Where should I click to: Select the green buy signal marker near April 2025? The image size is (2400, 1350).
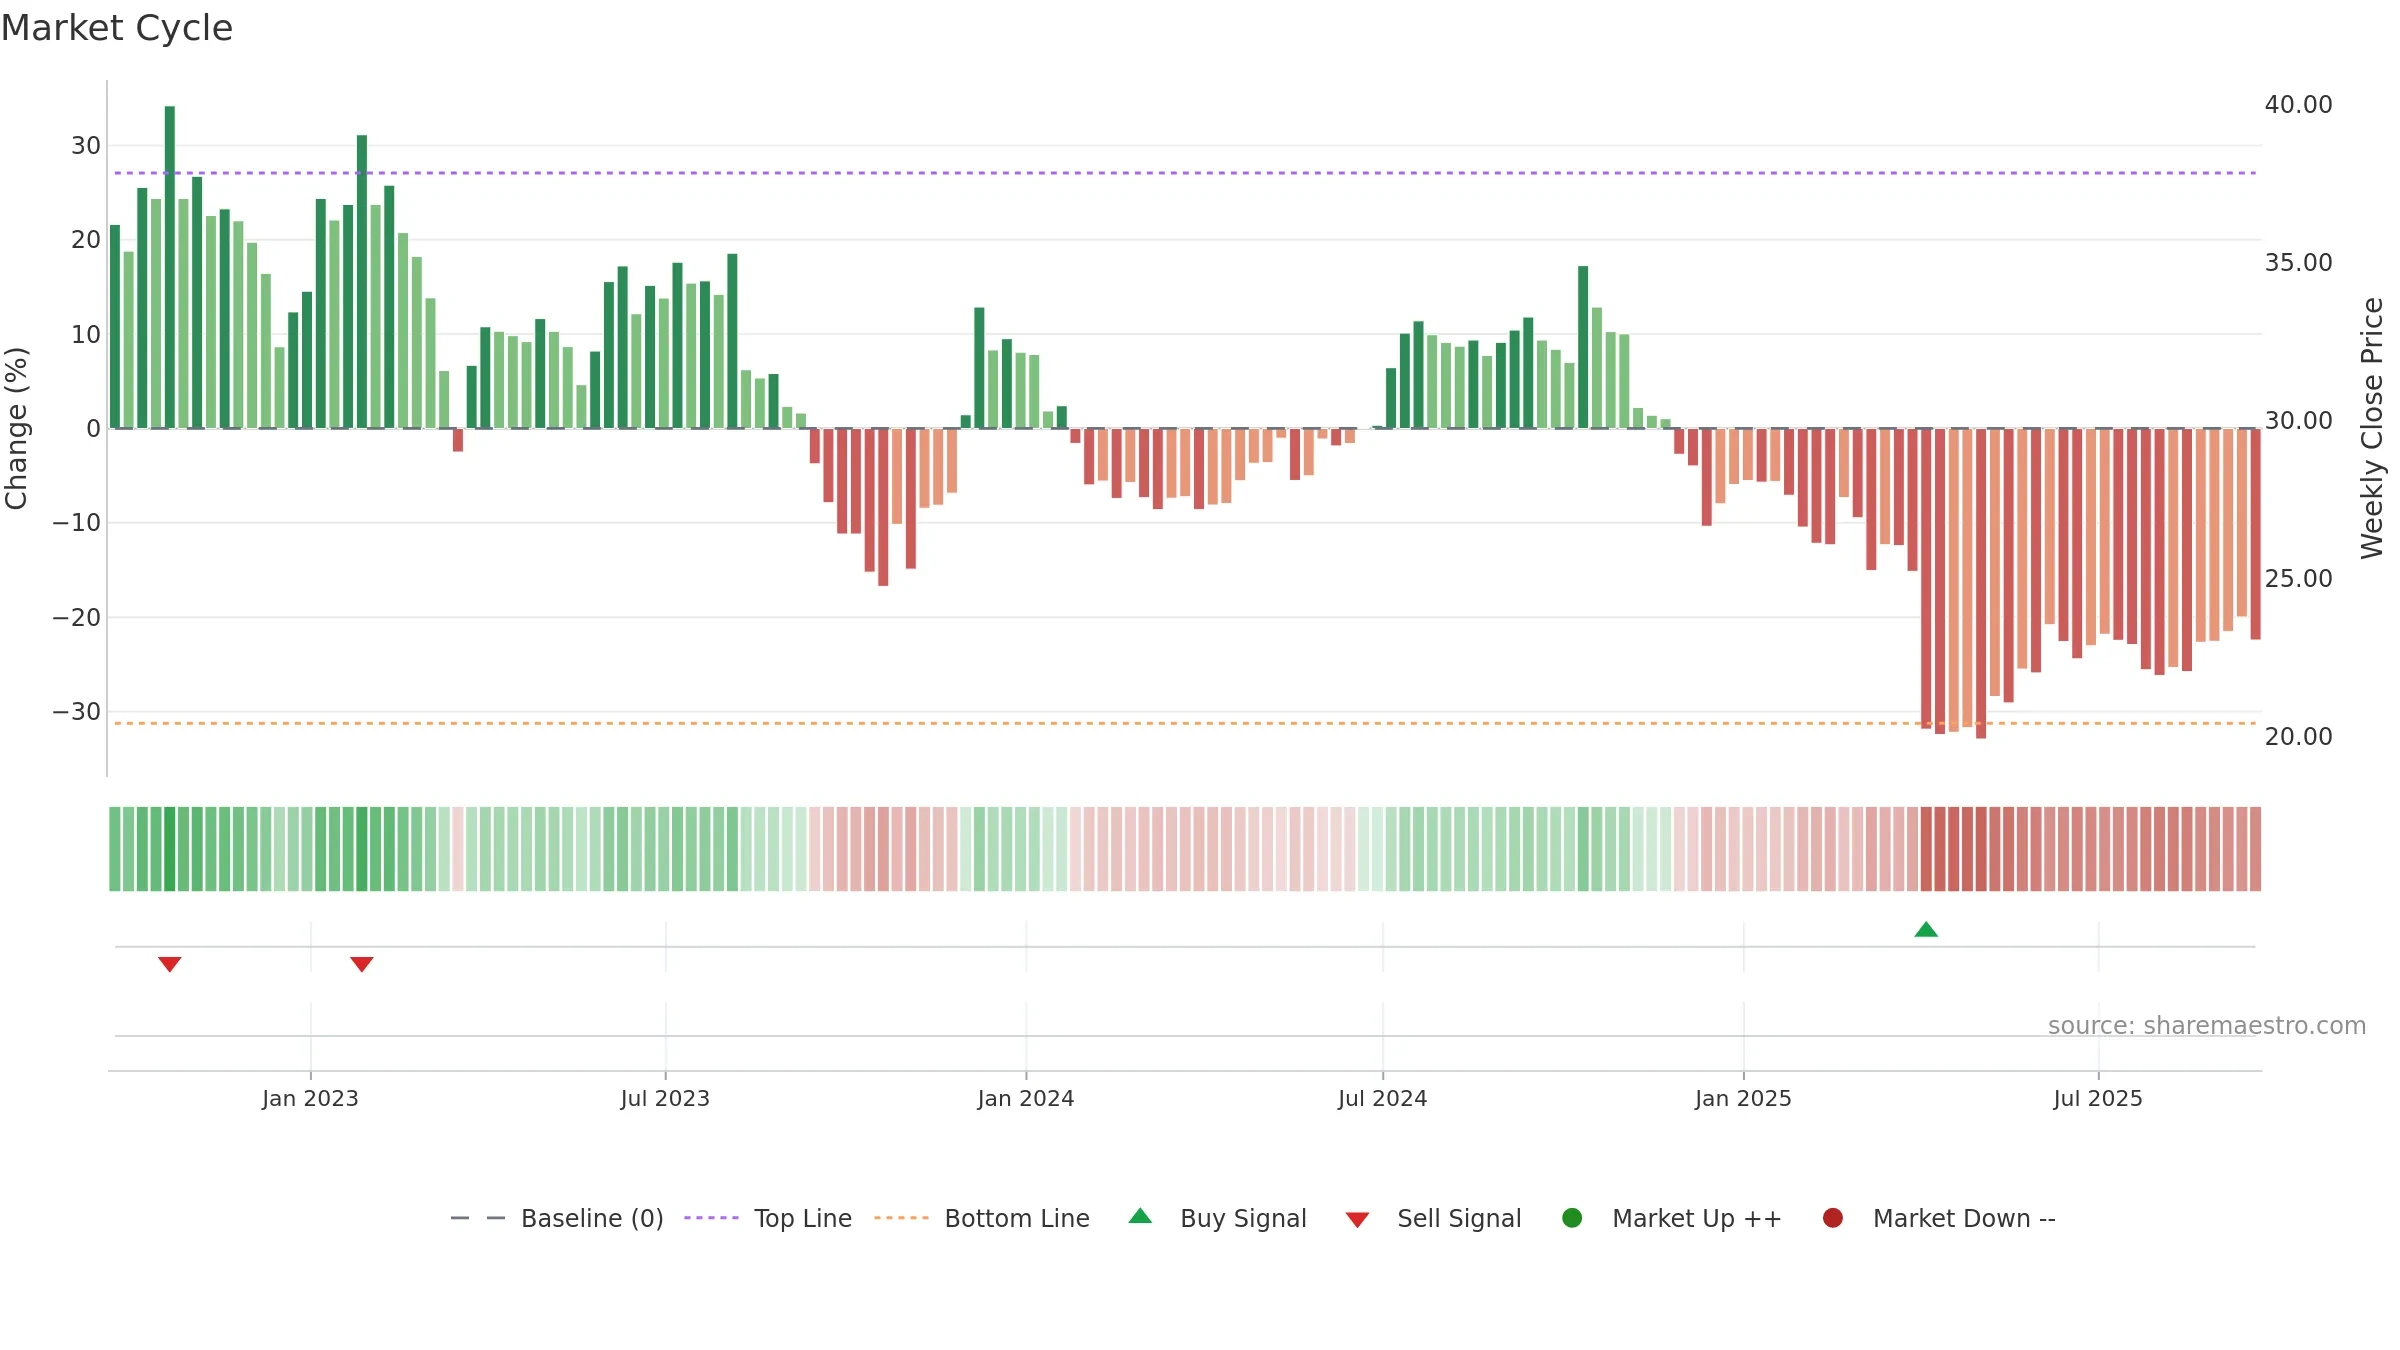[1926, 930]
